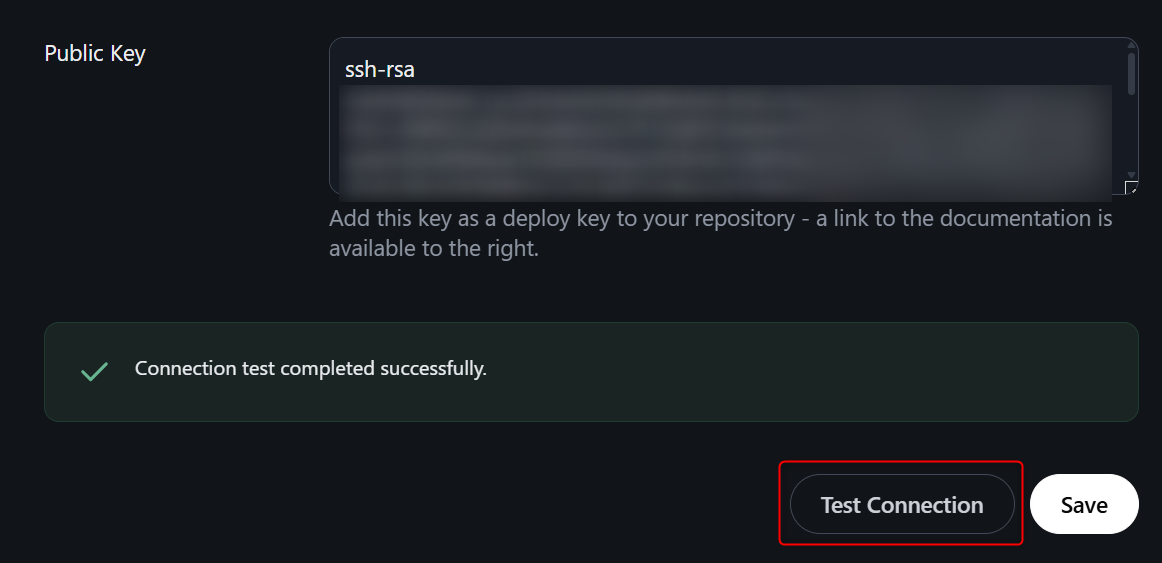Click the "Public Key" field label
Image resolution: width=1162 pixels, height=563 pixels.
[x=95, y=54]
